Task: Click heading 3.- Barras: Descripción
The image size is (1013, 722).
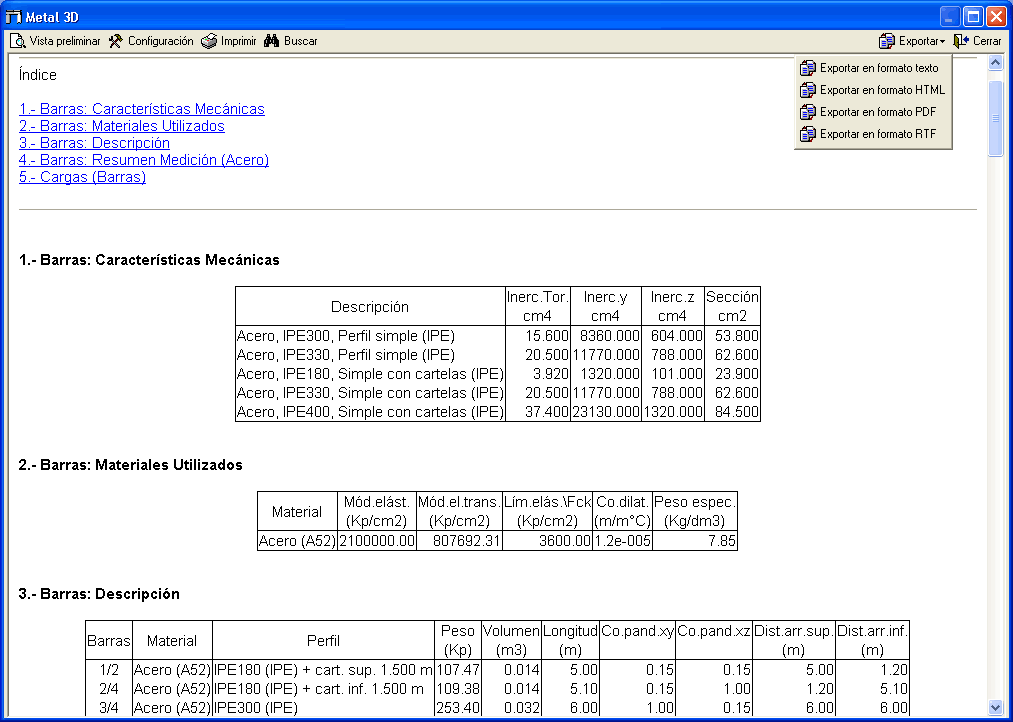Action: pyautogui.click(x=99, y=594)
